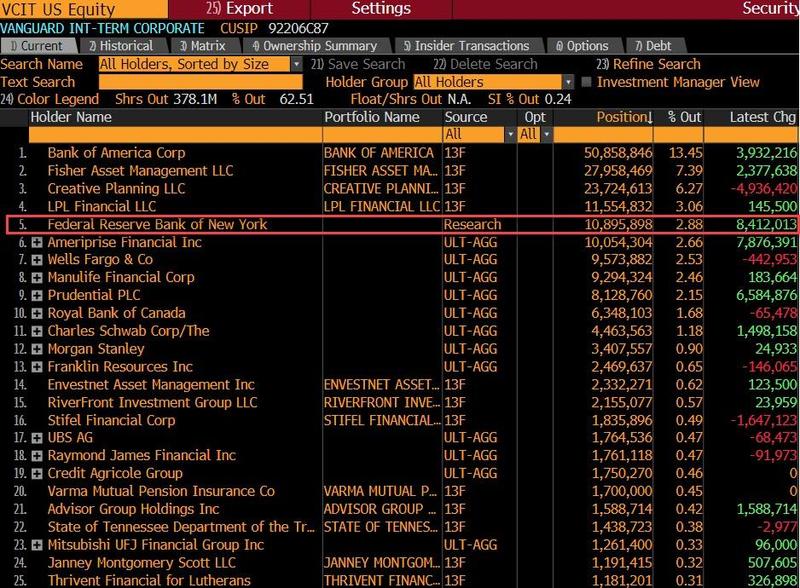800x588 pixels.
Task: Click the STATE OF TENNES... portfolio name
Action: (x=381, y=527)
